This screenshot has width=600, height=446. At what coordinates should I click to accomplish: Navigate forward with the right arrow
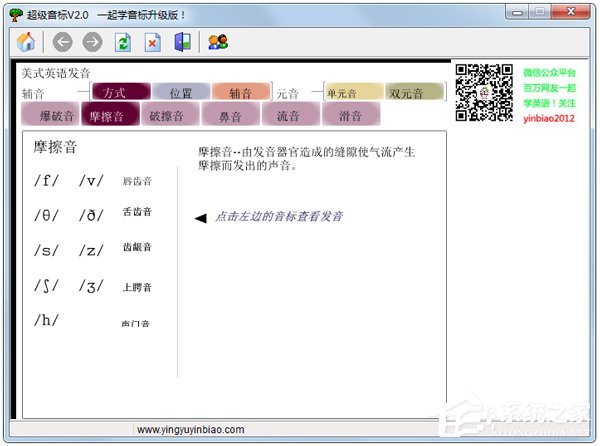92,42
